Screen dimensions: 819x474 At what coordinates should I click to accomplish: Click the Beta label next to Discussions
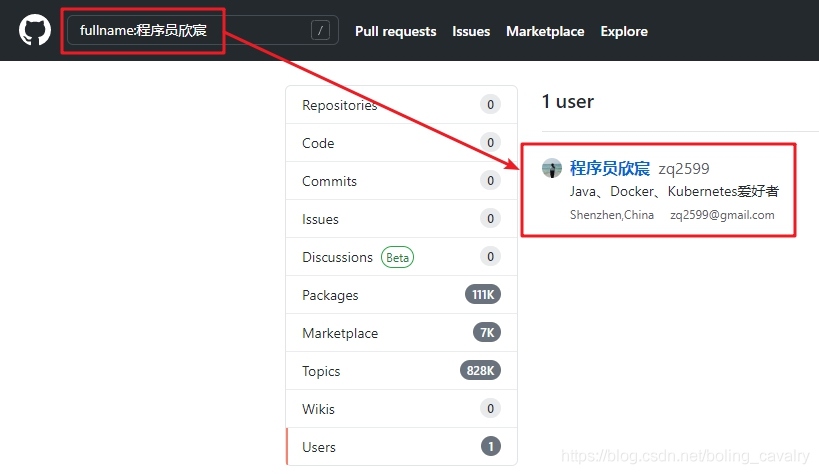397,257
